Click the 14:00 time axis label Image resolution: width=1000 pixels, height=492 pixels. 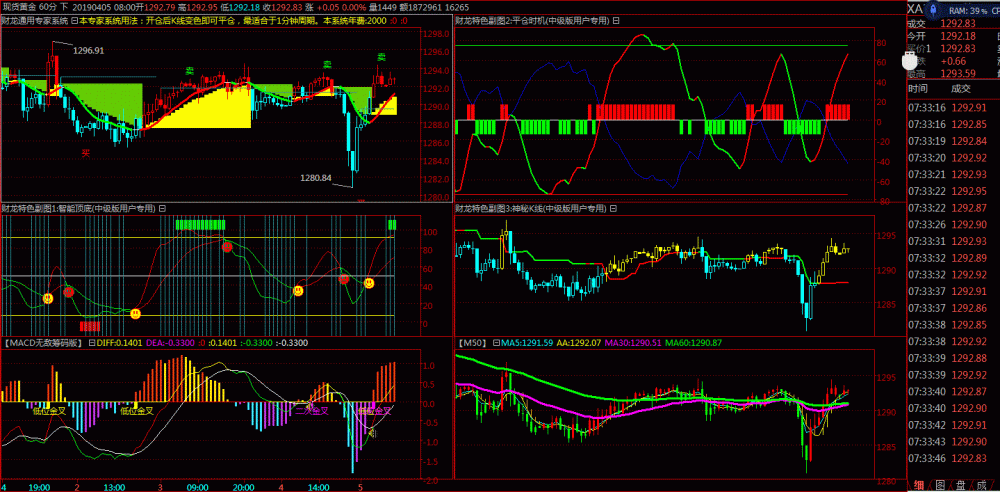(317, 487)
